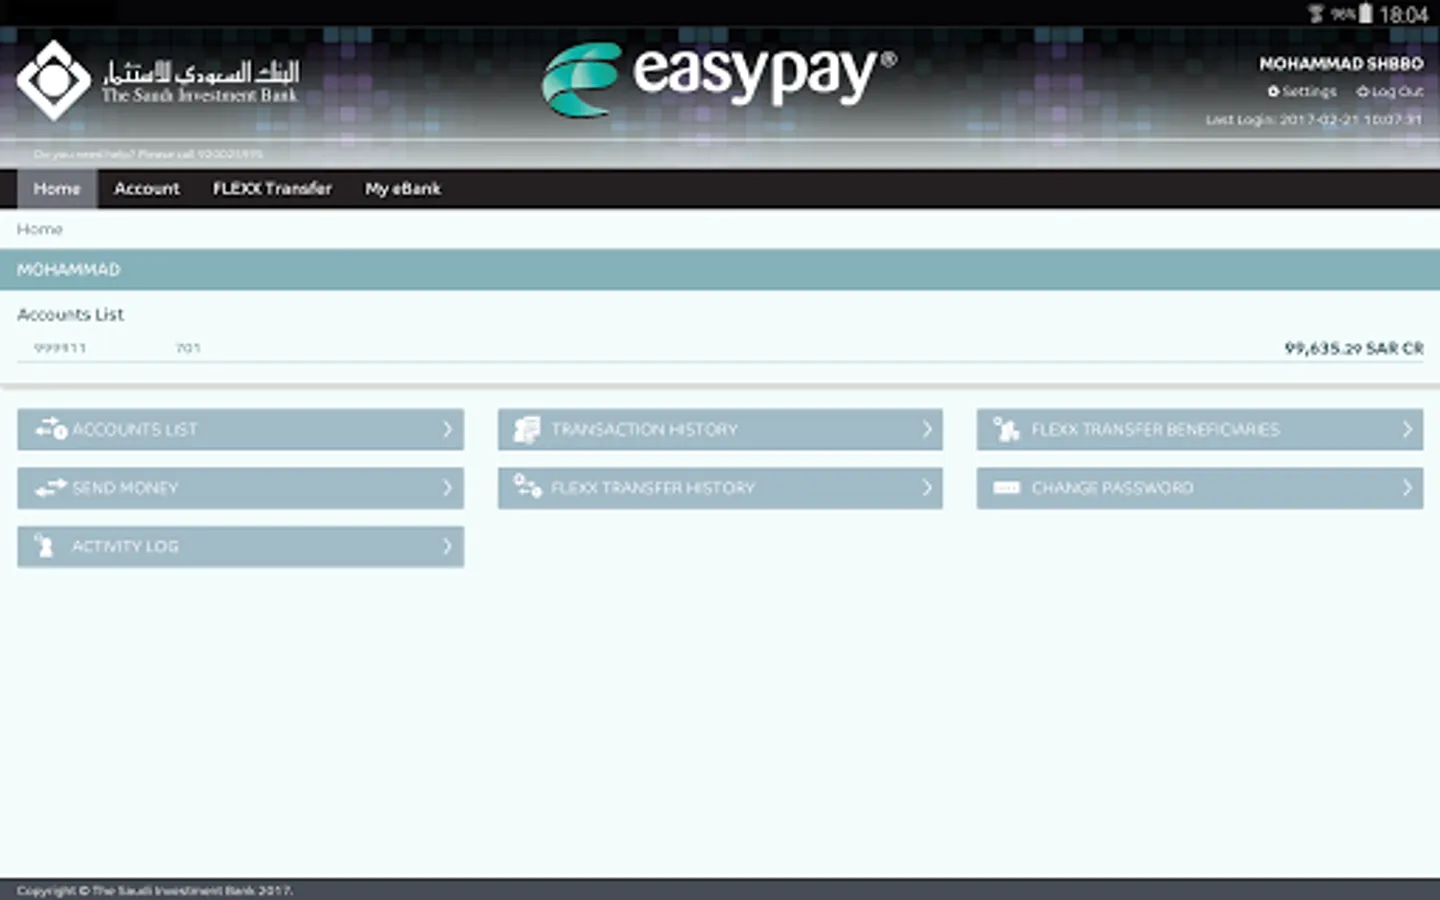
Task: Click the MOHAMMAD header bar
Action: [720, 270]
